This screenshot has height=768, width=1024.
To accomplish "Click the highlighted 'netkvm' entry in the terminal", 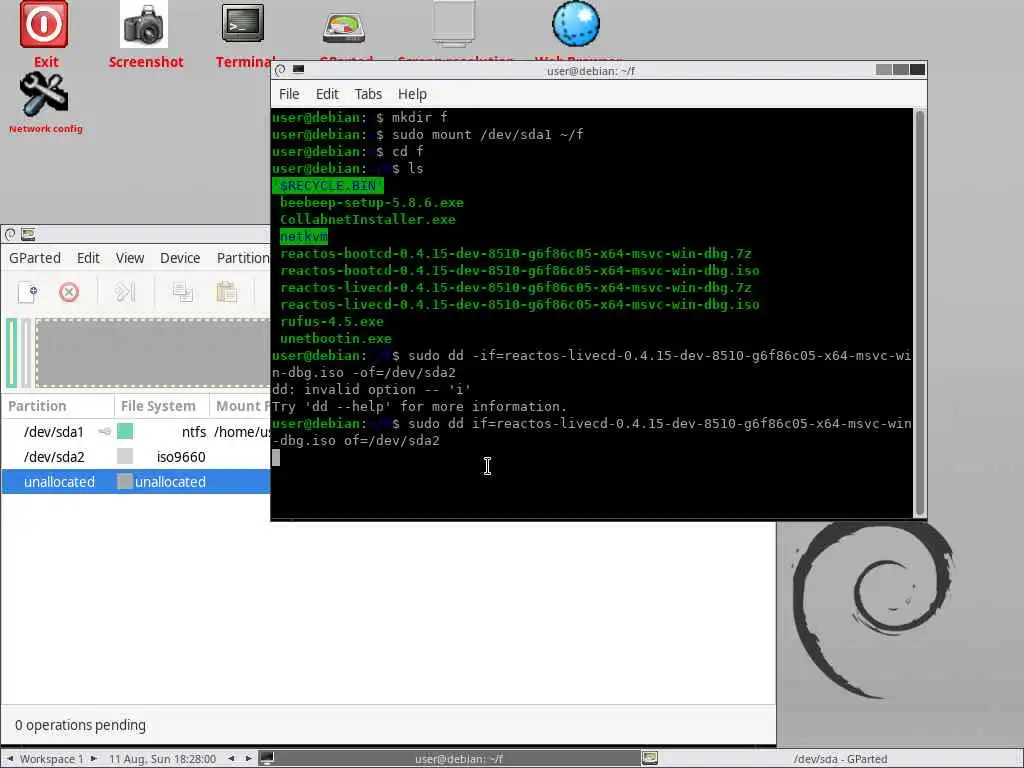I will (x=304, y=236).
